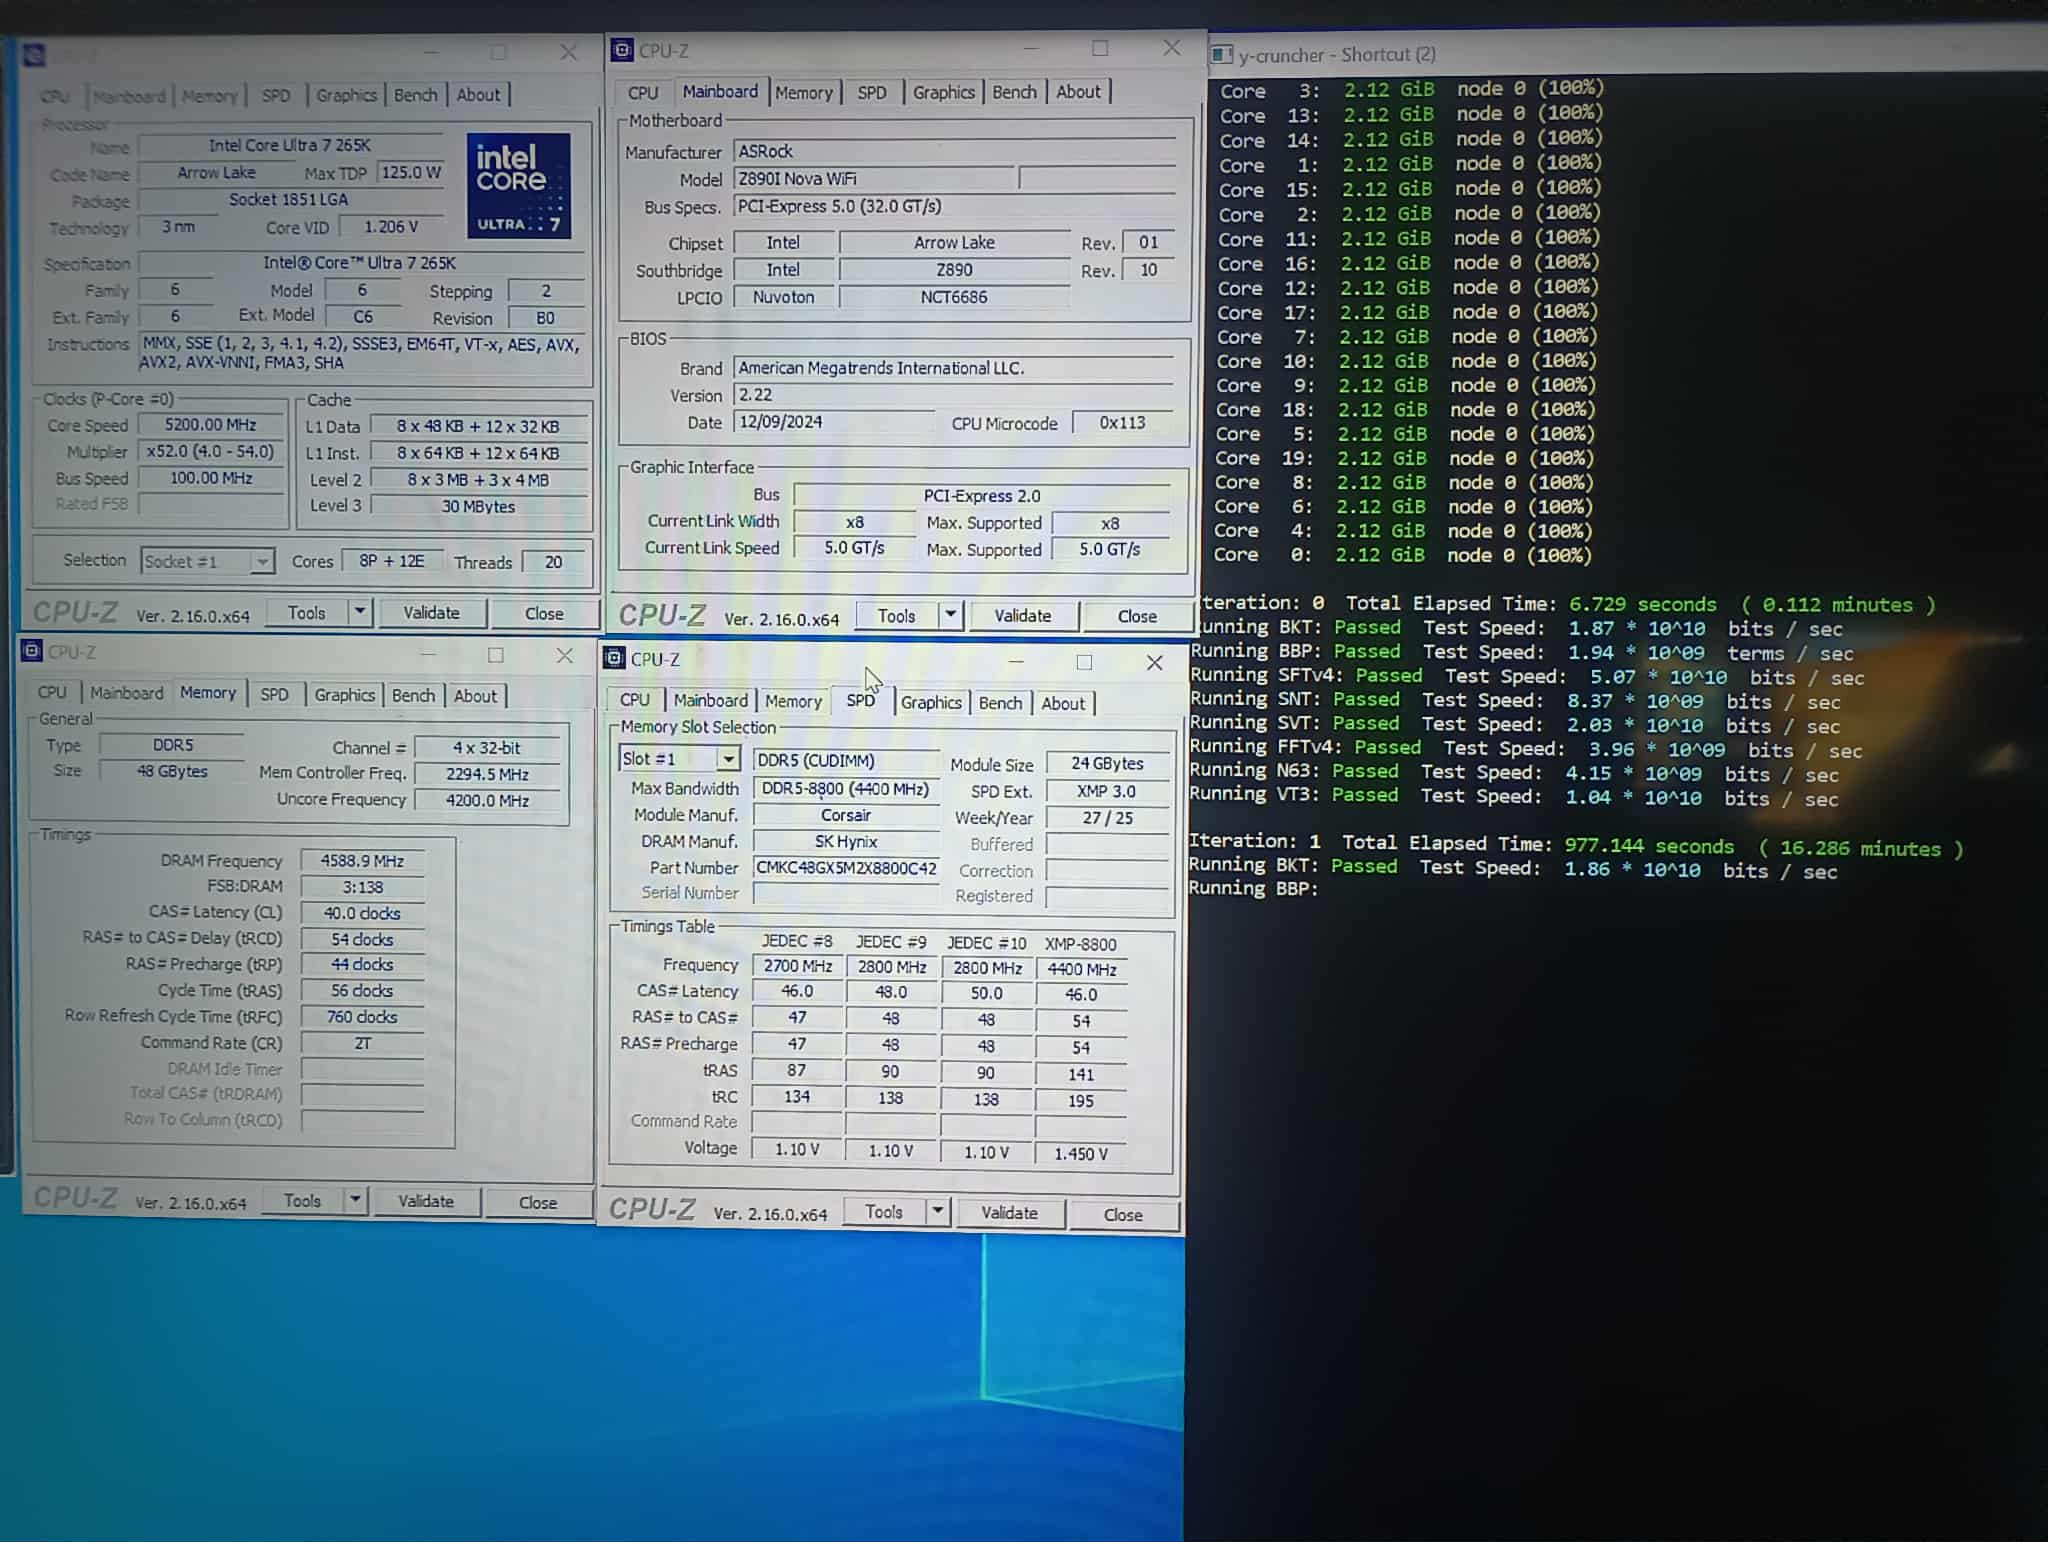This screenshot has width=2048, height=1542.
Task: Click Tools button in Memory window
Action: 302,1201
